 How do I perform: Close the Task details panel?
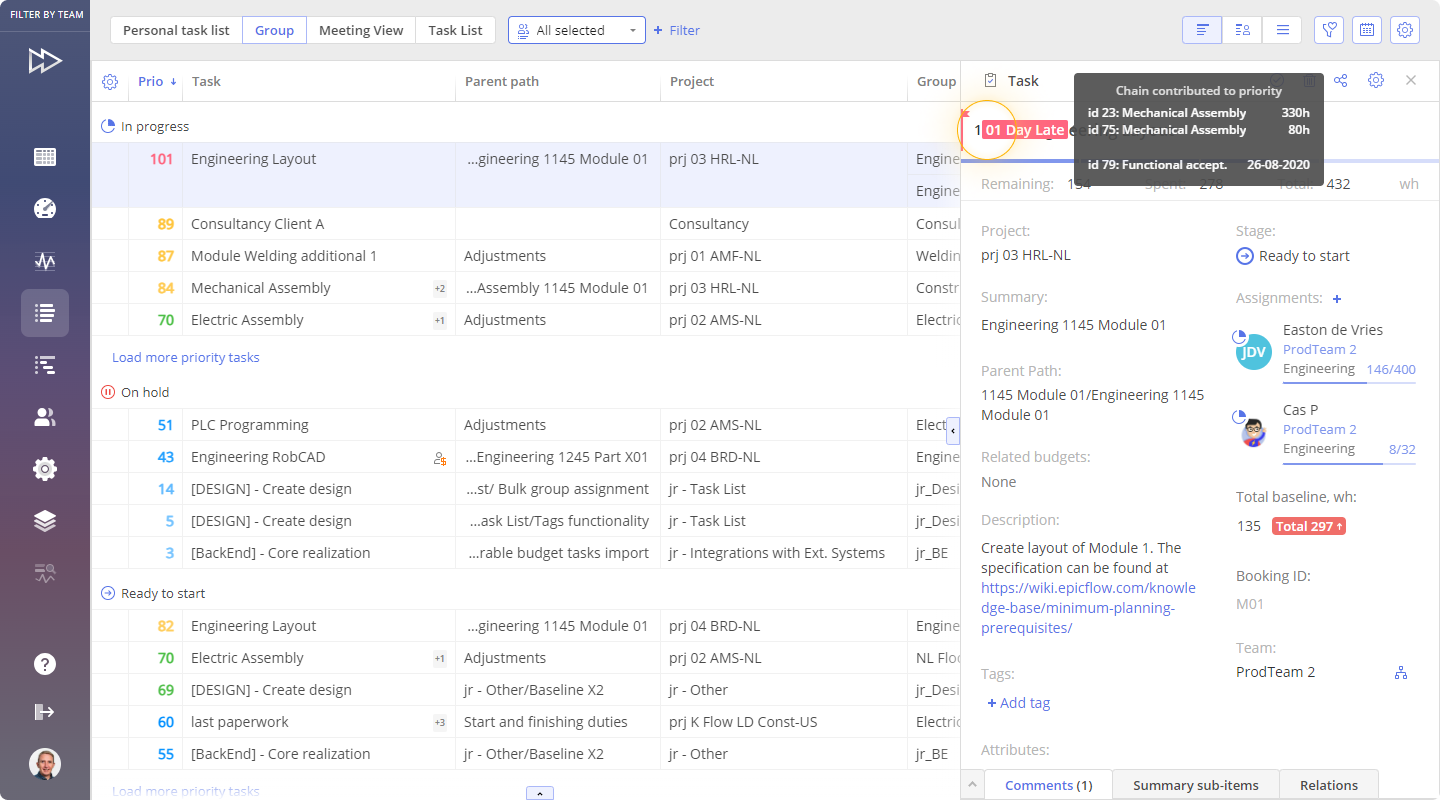[x=1411, y=80]
